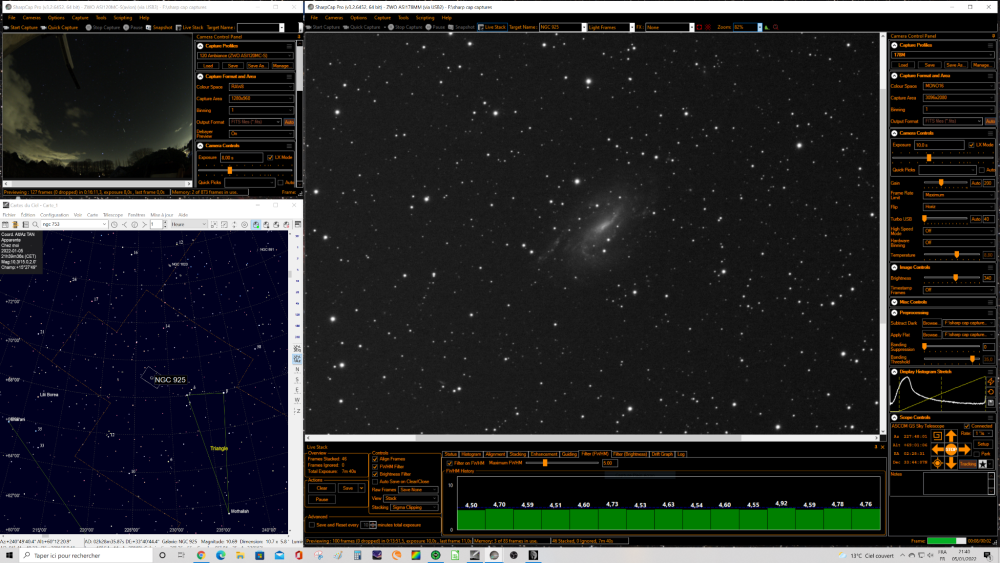Click Windows taskbar search box
The height and width of the screenshot is (563, 1000).
[x=86, y=556]
